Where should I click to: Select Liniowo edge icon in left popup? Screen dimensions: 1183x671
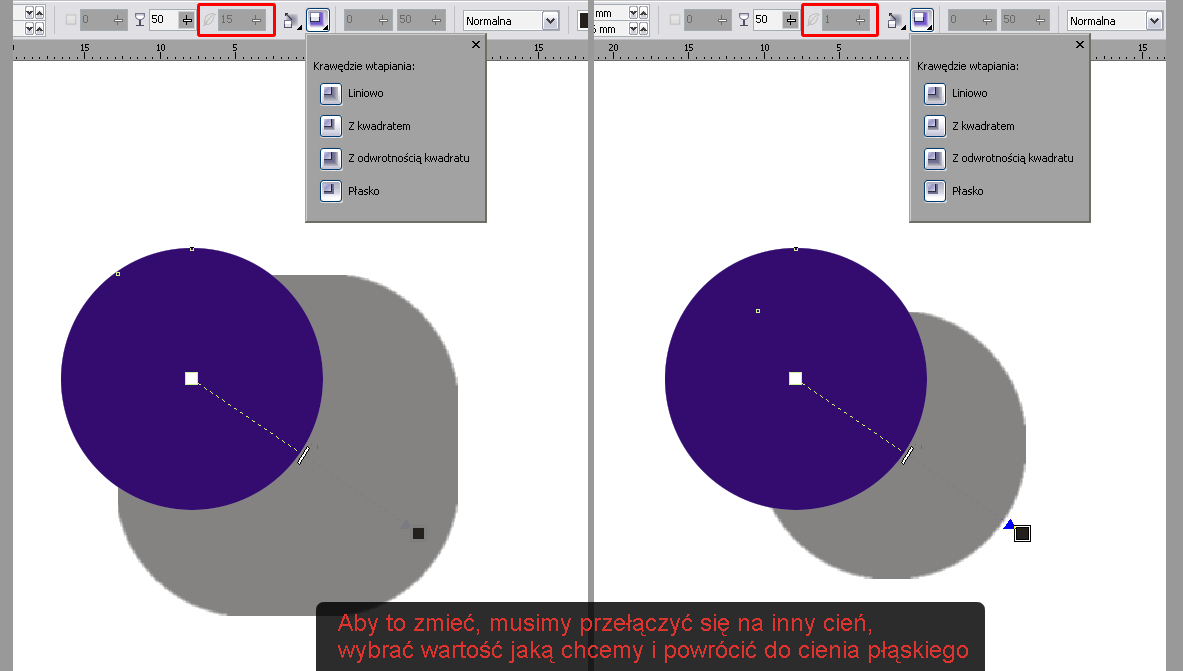pos(331,93)
